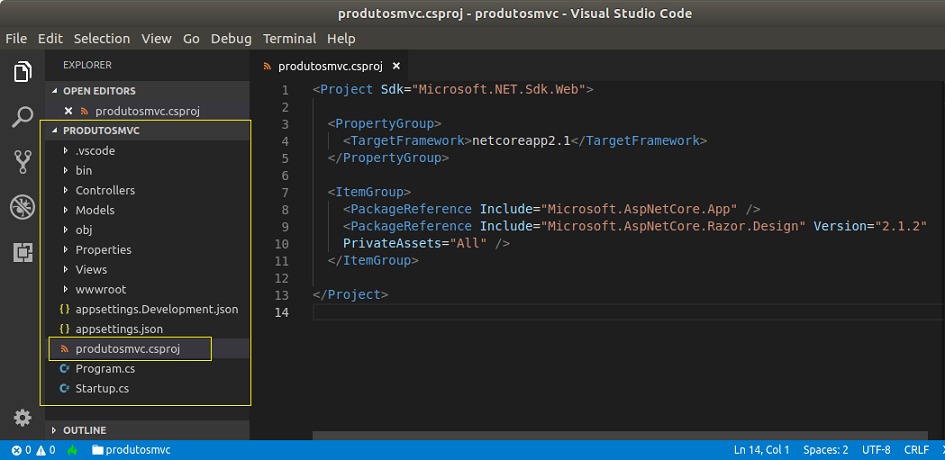The height and width of the screenshot is (460, 945).
Task: Expand the .vscode folder
Action: coord(66,151)
